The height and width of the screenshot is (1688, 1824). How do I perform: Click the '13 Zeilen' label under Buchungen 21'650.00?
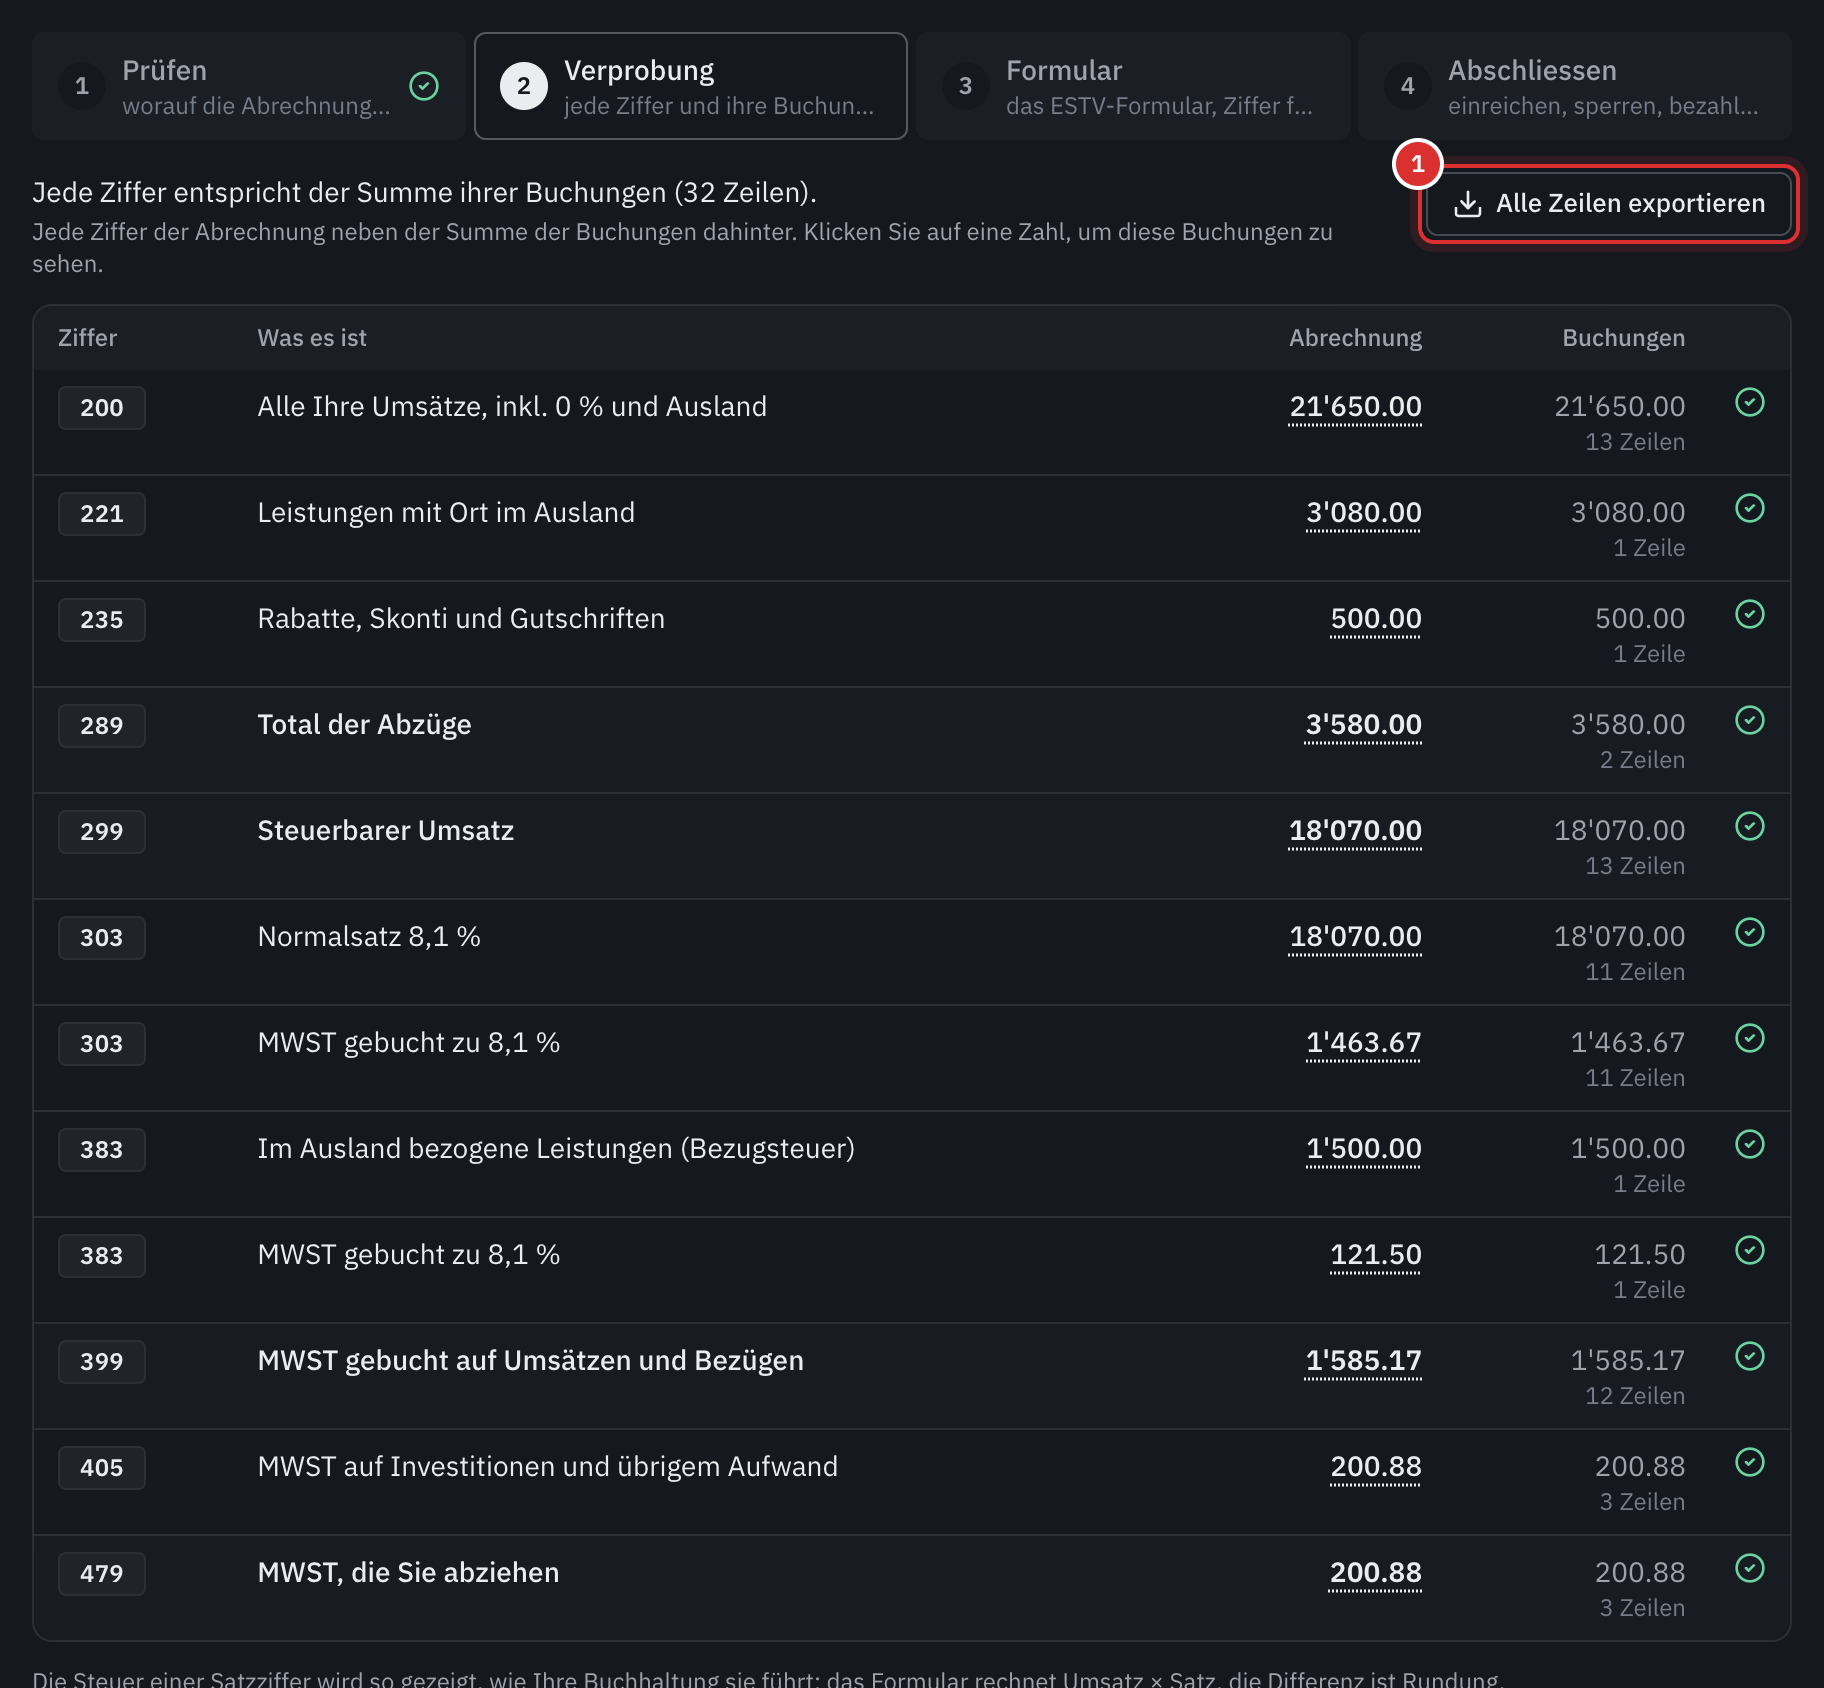point(1635,442)
